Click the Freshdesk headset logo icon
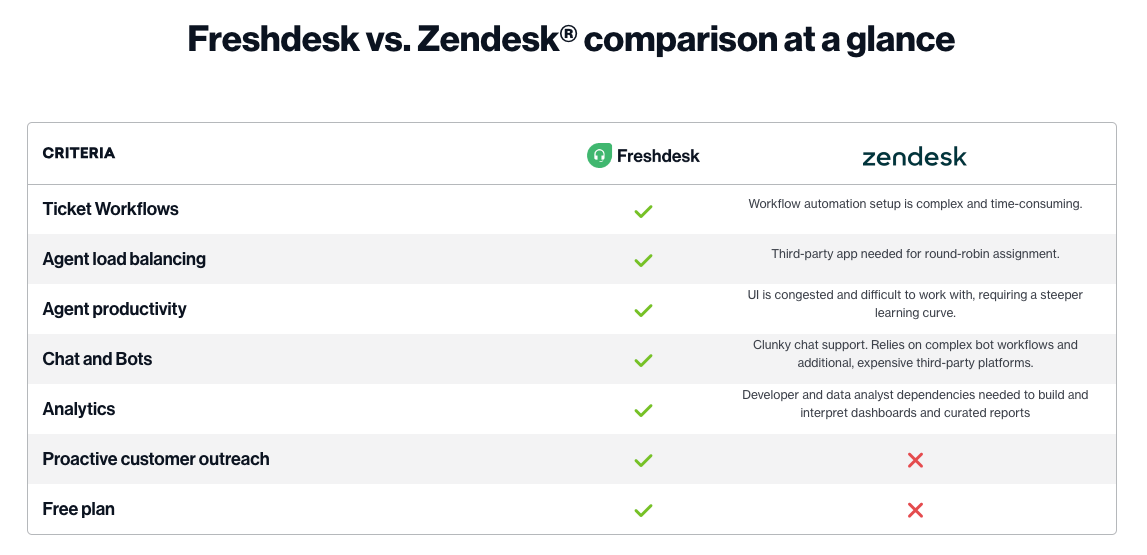Viewport: 1147px width, 555px height. [599, 155]
